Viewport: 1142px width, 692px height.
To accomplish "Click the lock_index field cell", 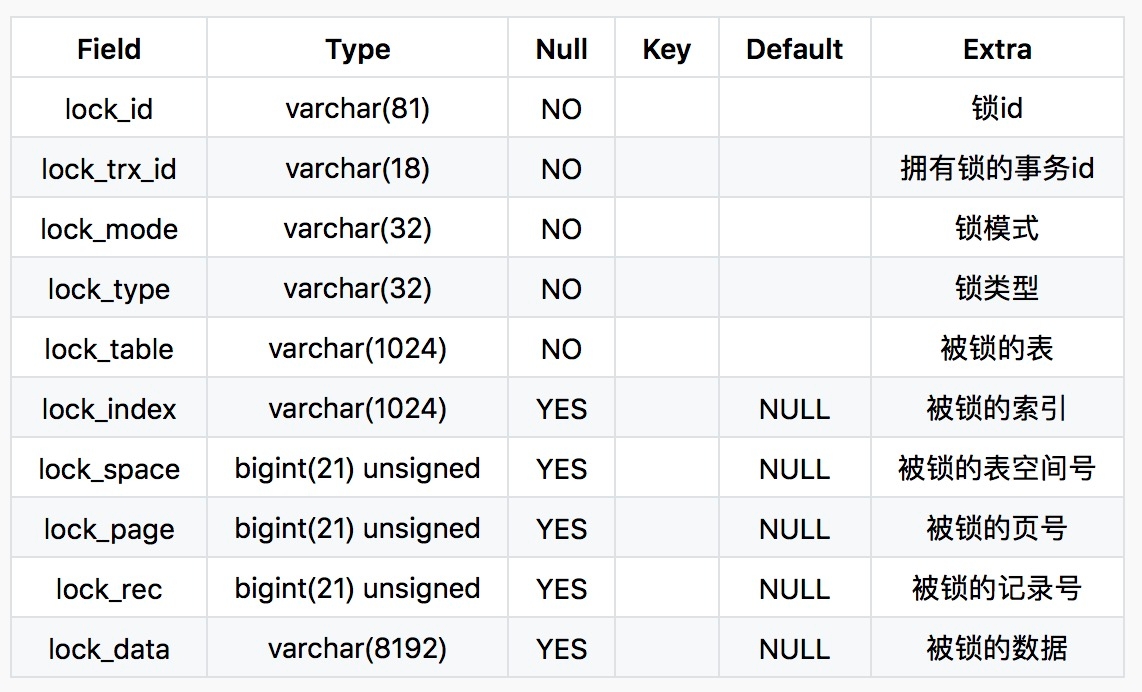I will 109,409.
